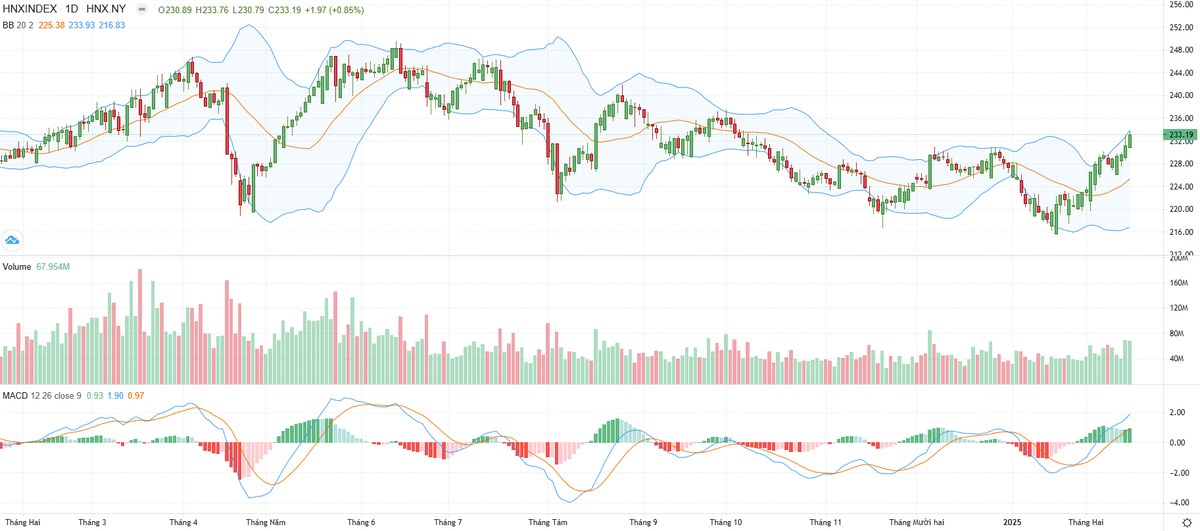Click the Volume indicator label
1200x531 pixels.
coord(16,267)
